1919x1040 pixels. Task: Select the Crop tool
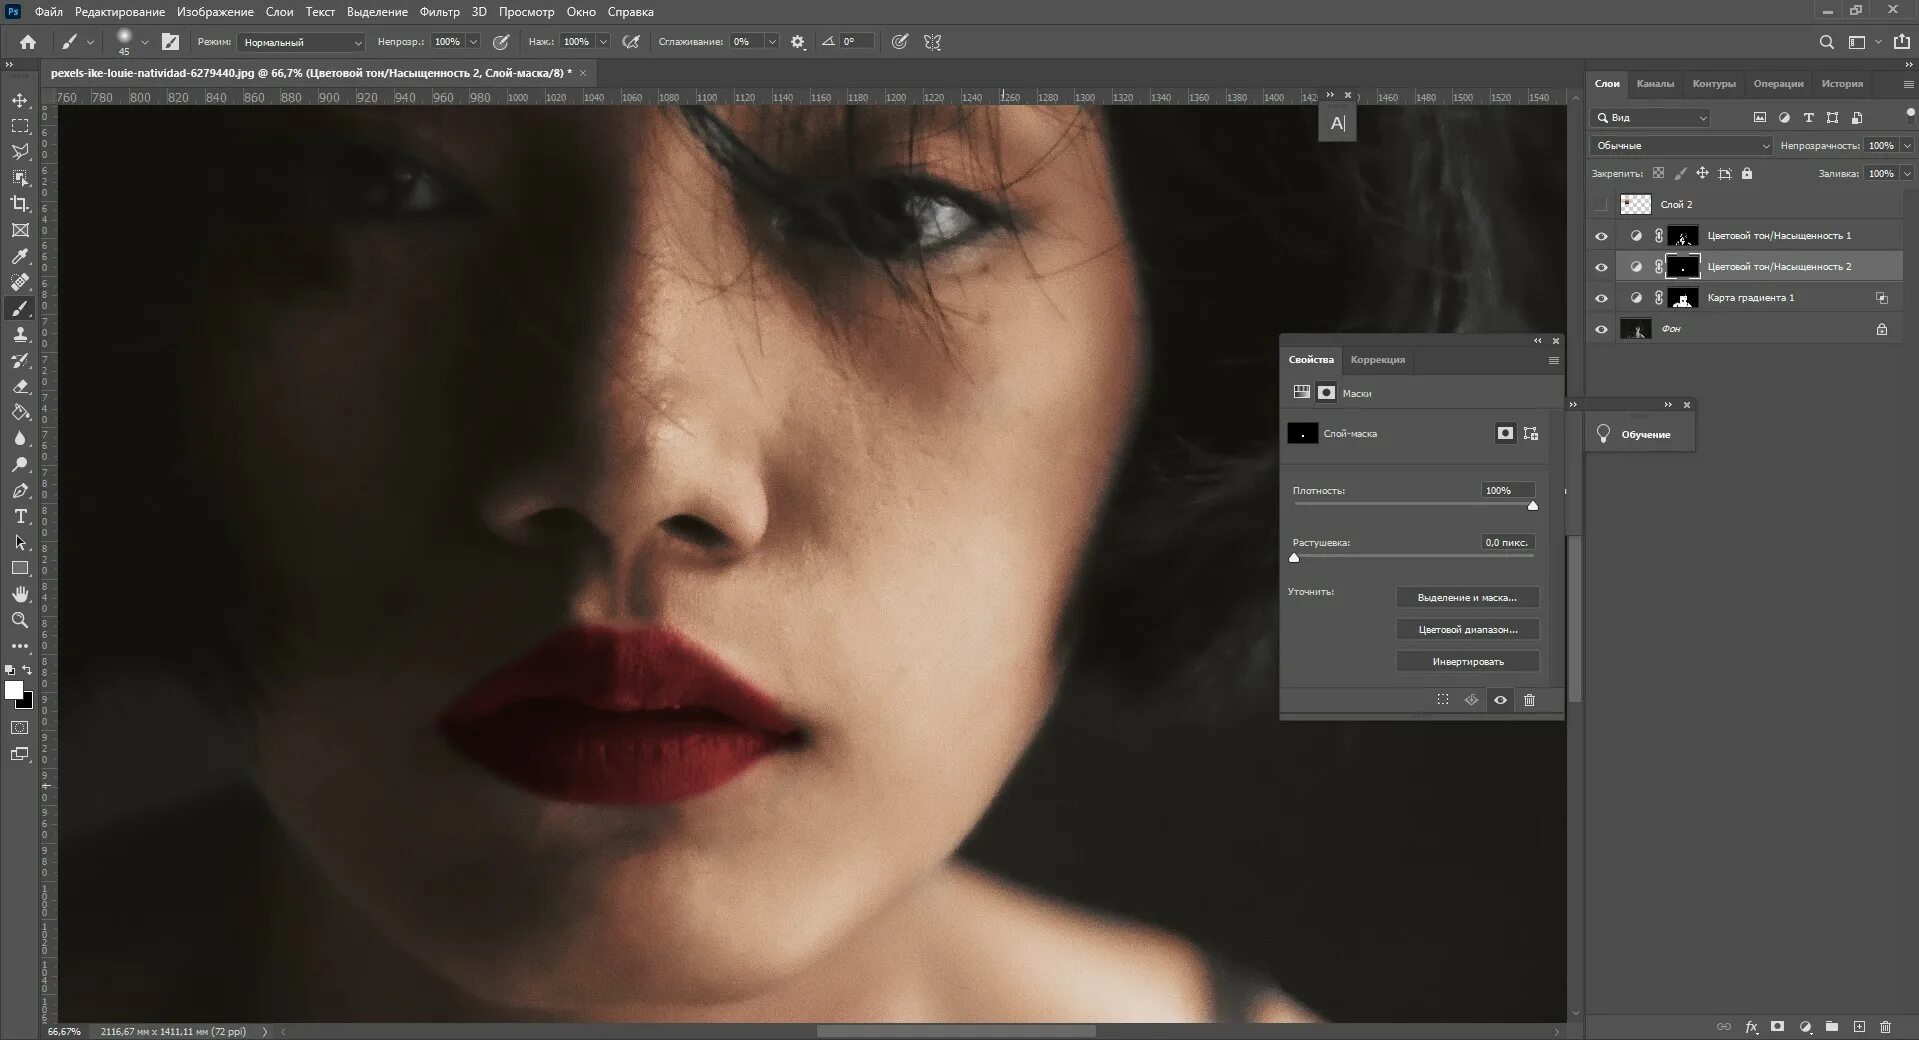coord(20,204)
